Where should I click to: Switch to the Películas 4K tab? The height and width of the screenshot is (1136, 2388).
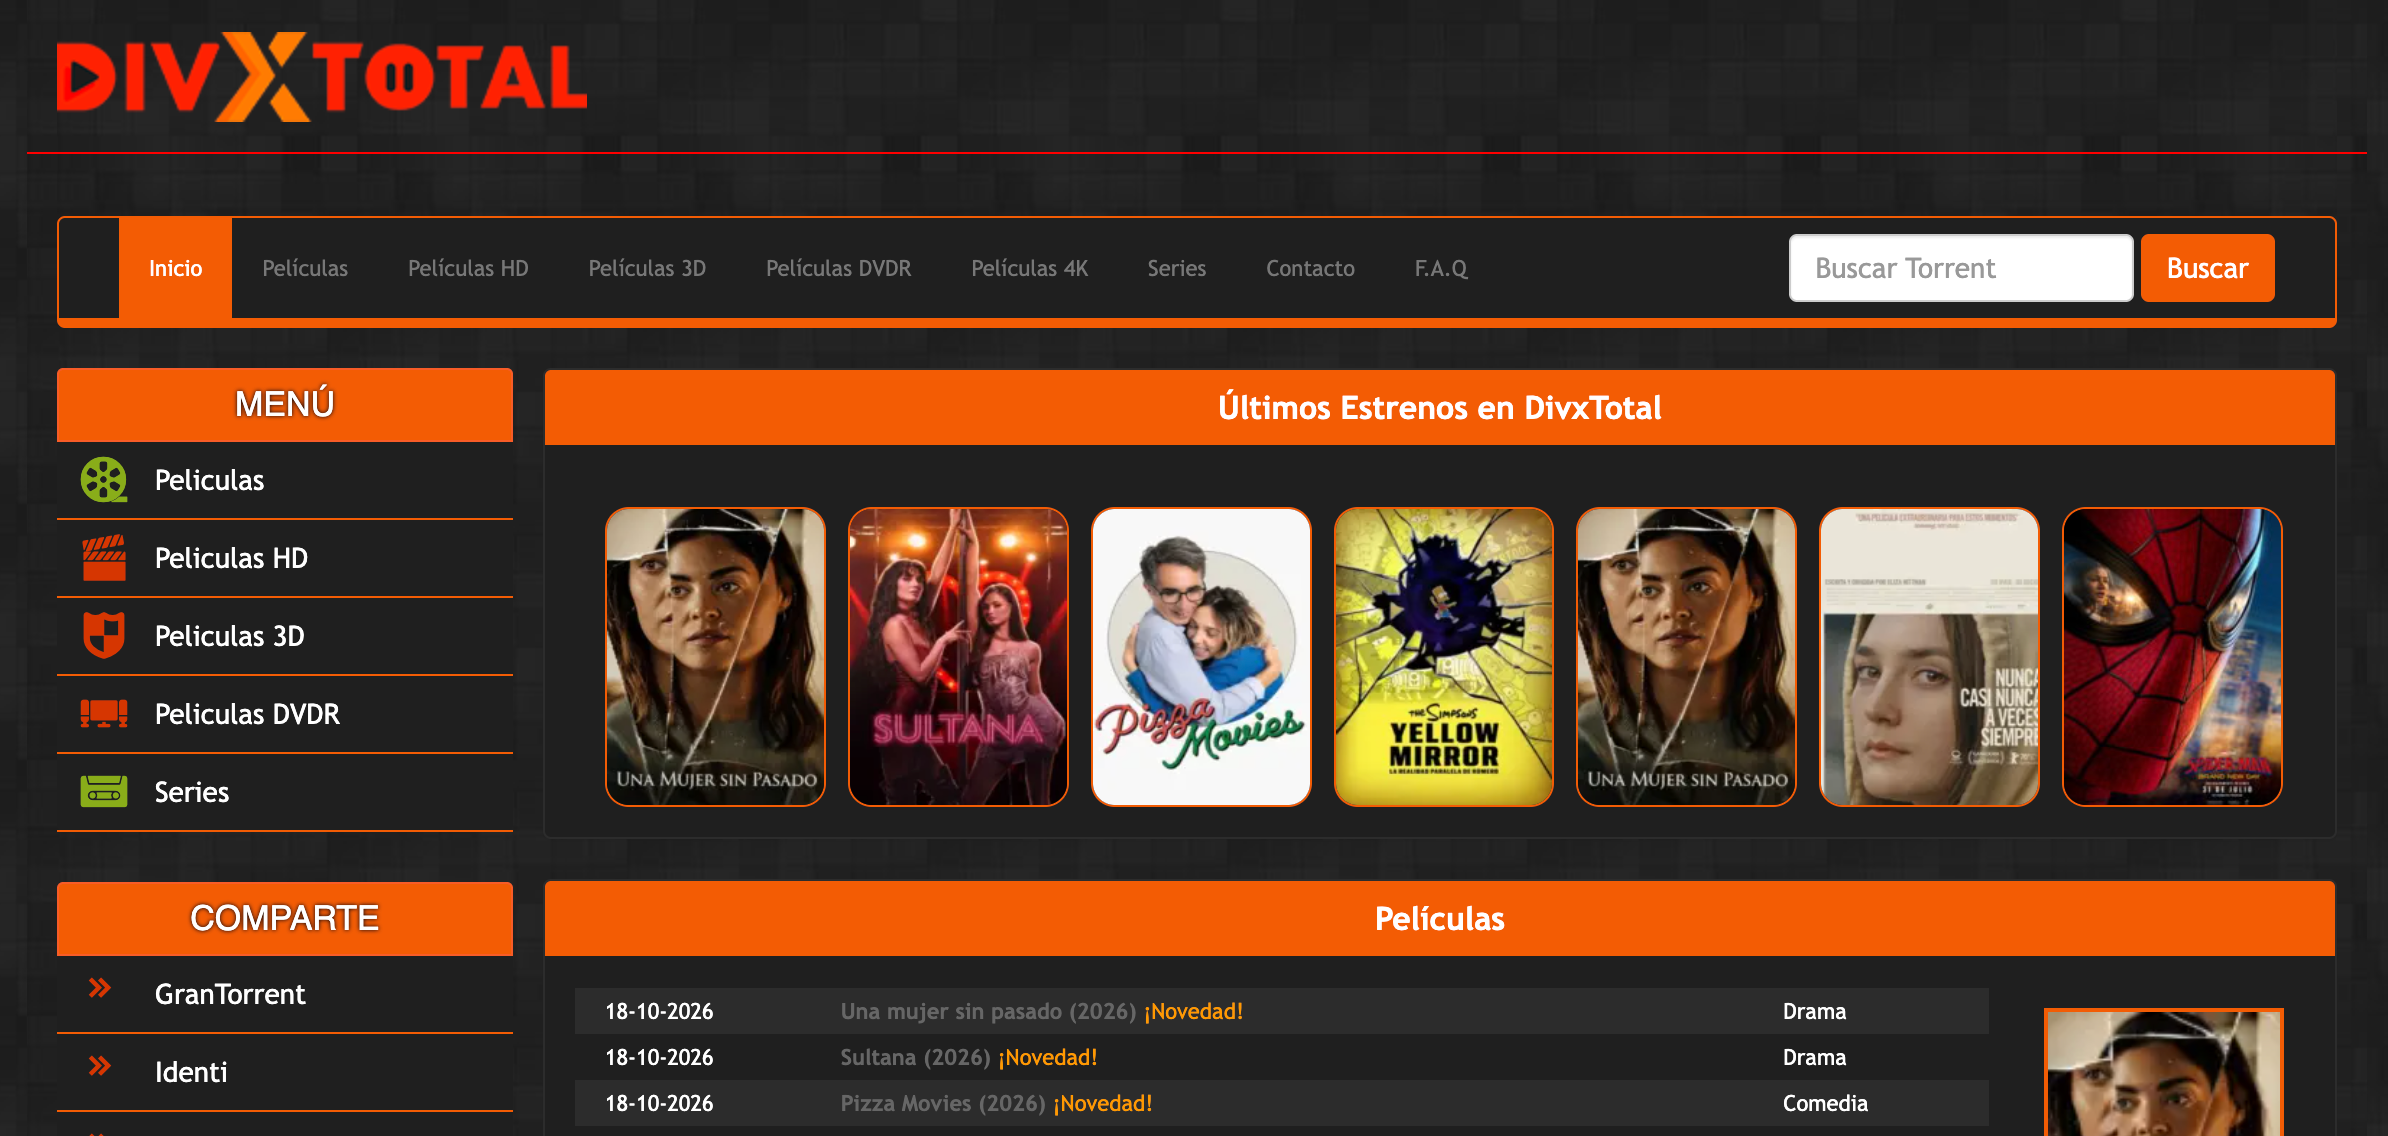1029,268
